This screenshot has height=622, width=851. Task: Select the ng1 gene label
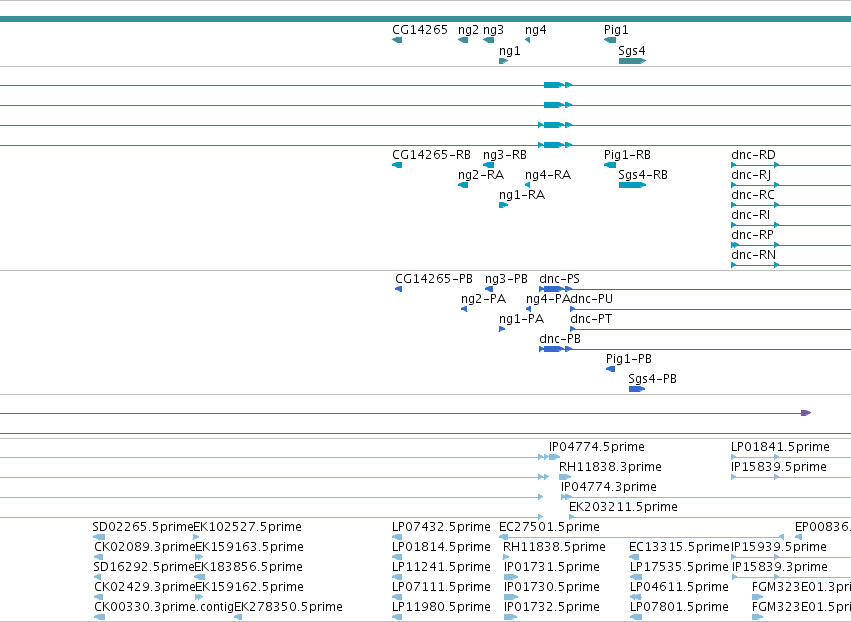click(510, 51)
